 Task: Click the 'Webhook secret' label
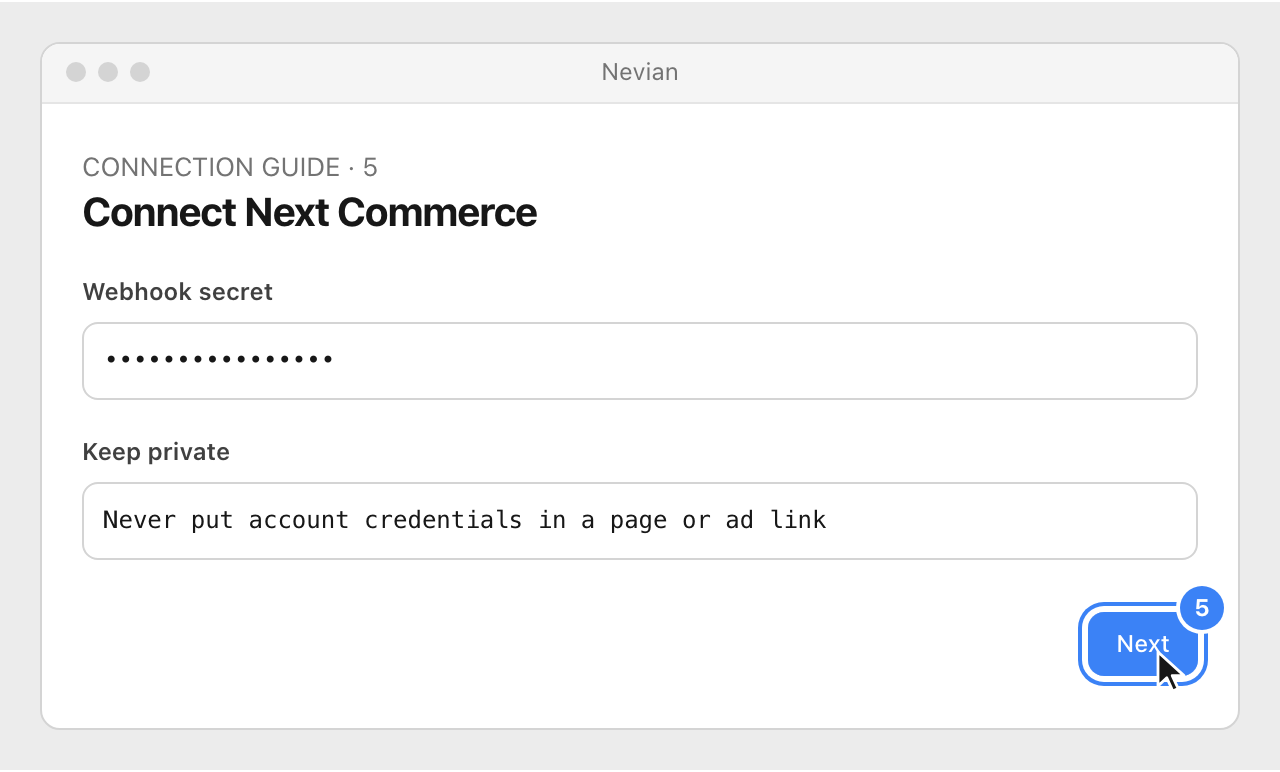178,292
